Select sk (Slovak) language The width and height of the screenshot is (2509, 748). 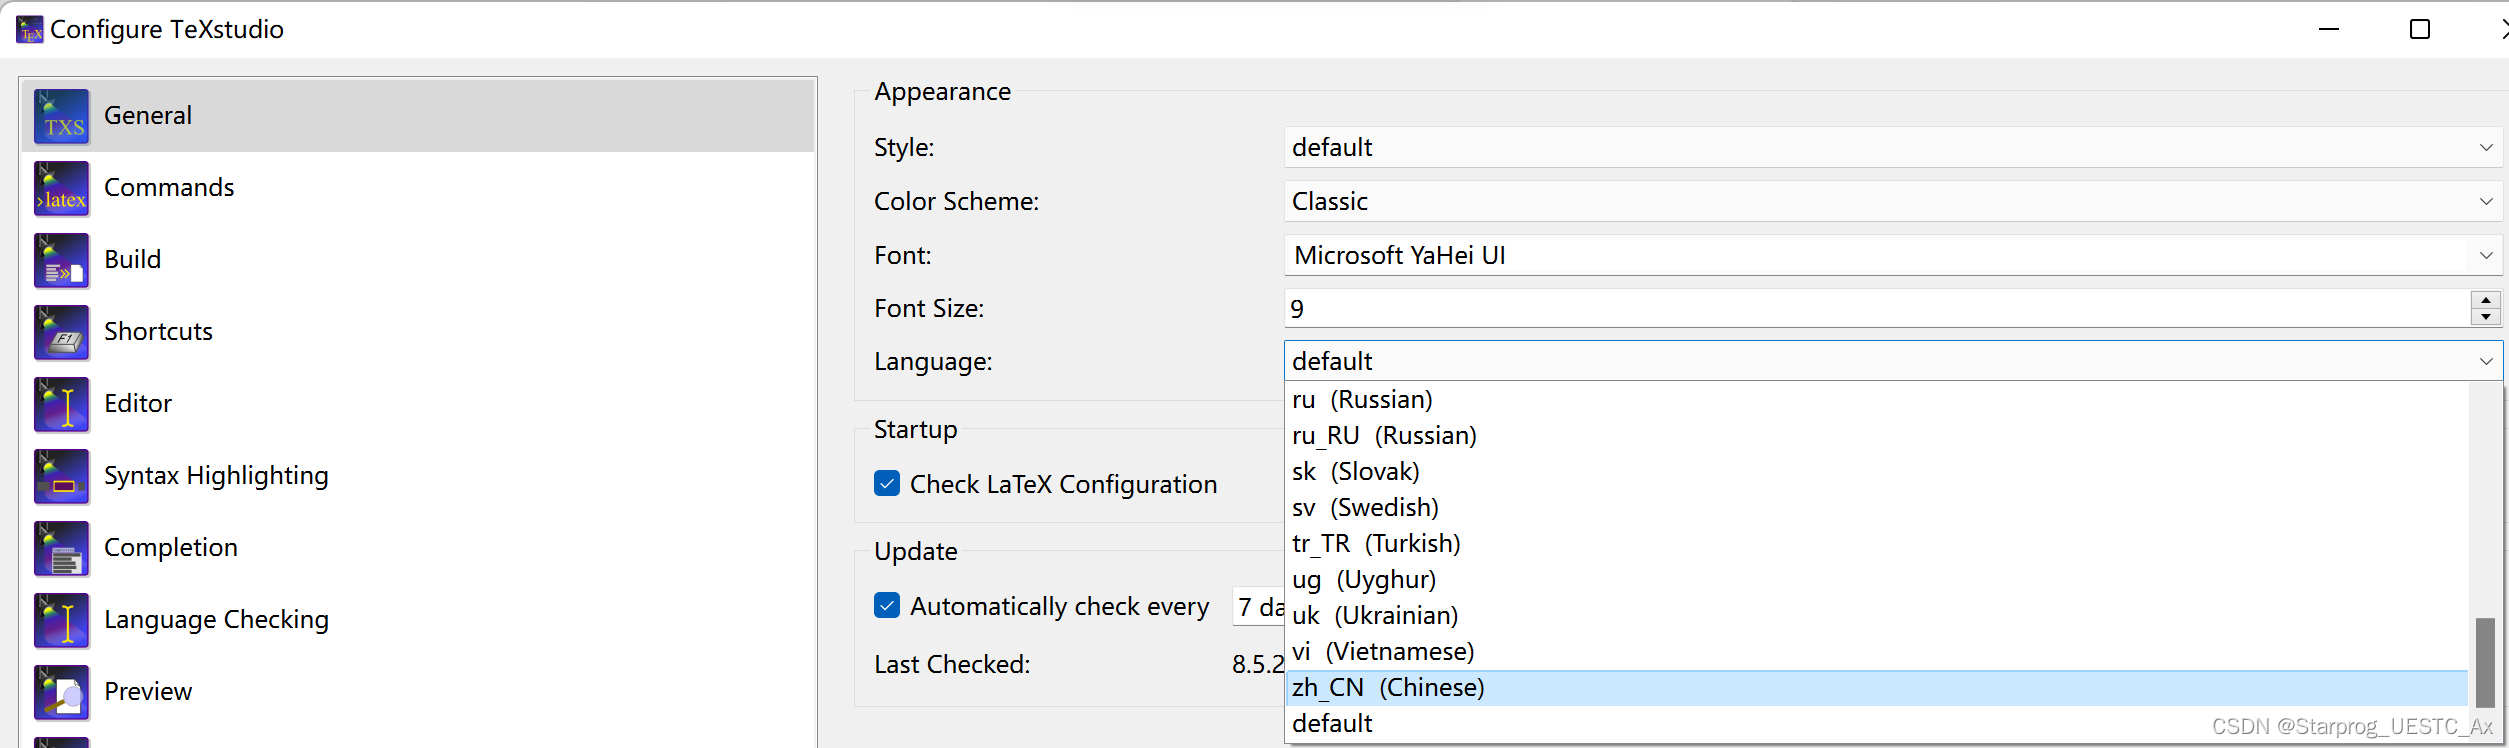pos(1877,471)
